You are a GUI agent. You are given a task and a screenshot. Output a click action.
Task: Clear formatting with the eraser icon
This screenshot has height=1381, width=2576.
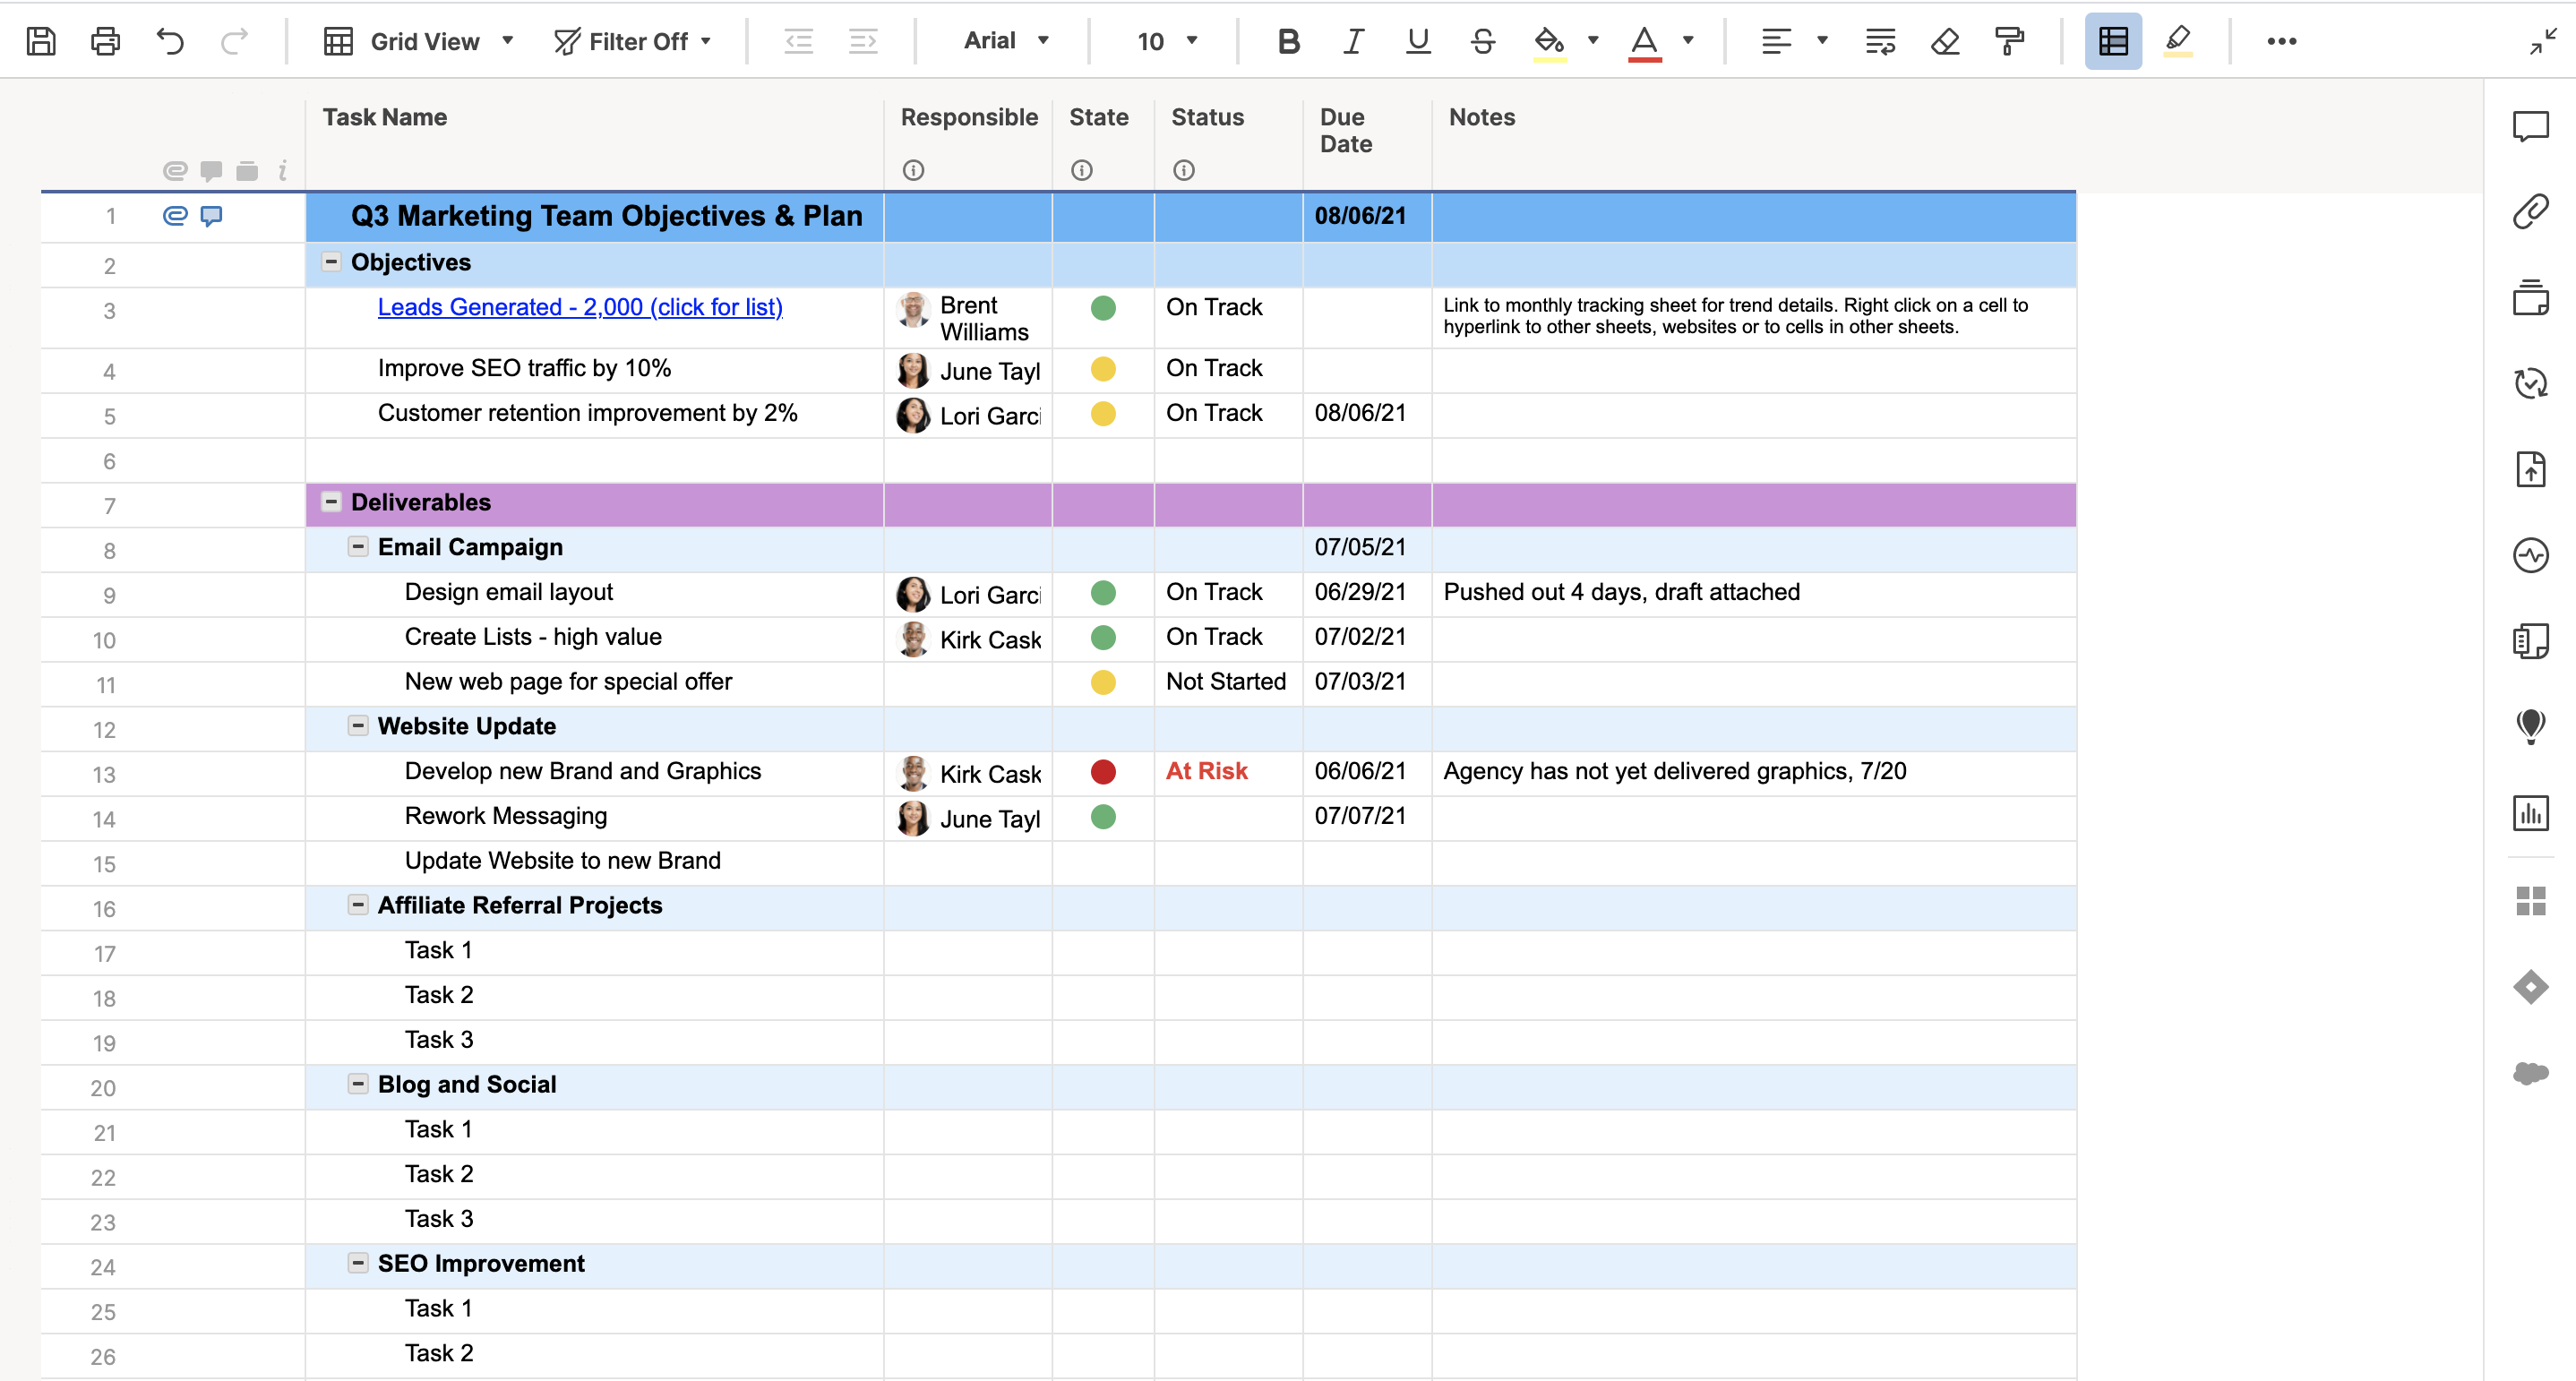pos(1945,41)
